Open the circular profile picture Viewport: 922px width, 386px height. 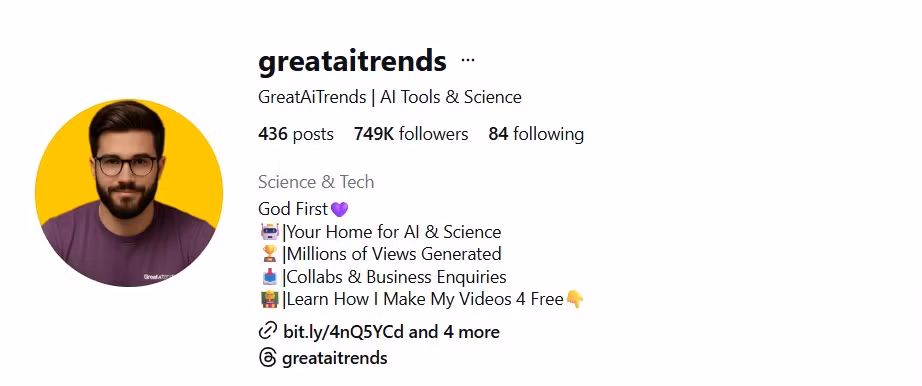pyautogui.click(x=129, y=193)
